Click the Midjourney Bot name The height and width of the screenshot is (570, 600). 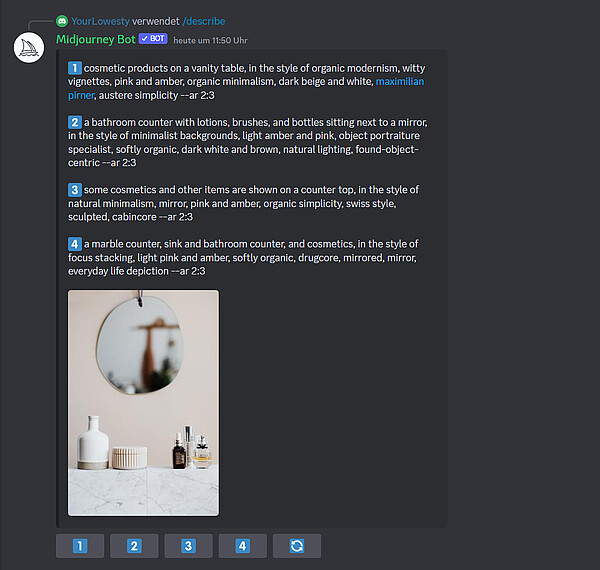[96, 39]
